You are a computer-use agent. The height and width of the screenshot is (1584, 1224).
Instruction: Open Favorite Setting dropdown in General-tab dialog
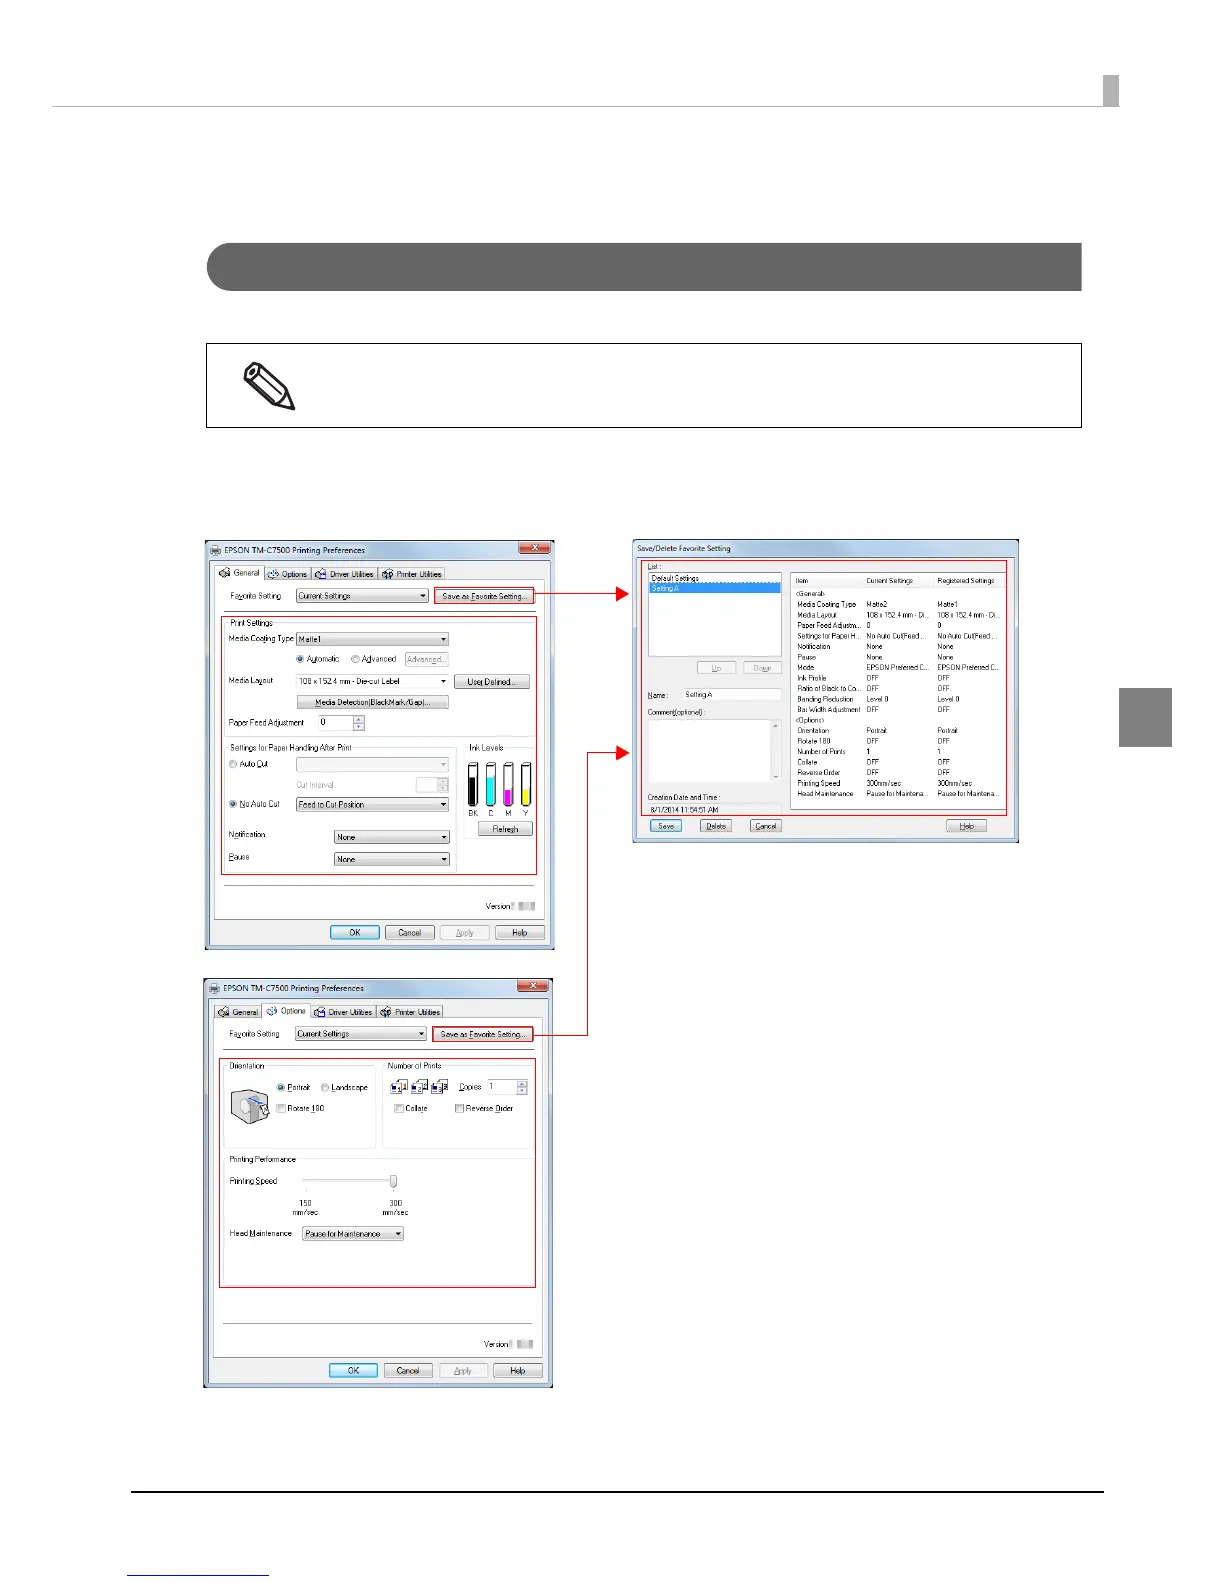coord(362,596)
